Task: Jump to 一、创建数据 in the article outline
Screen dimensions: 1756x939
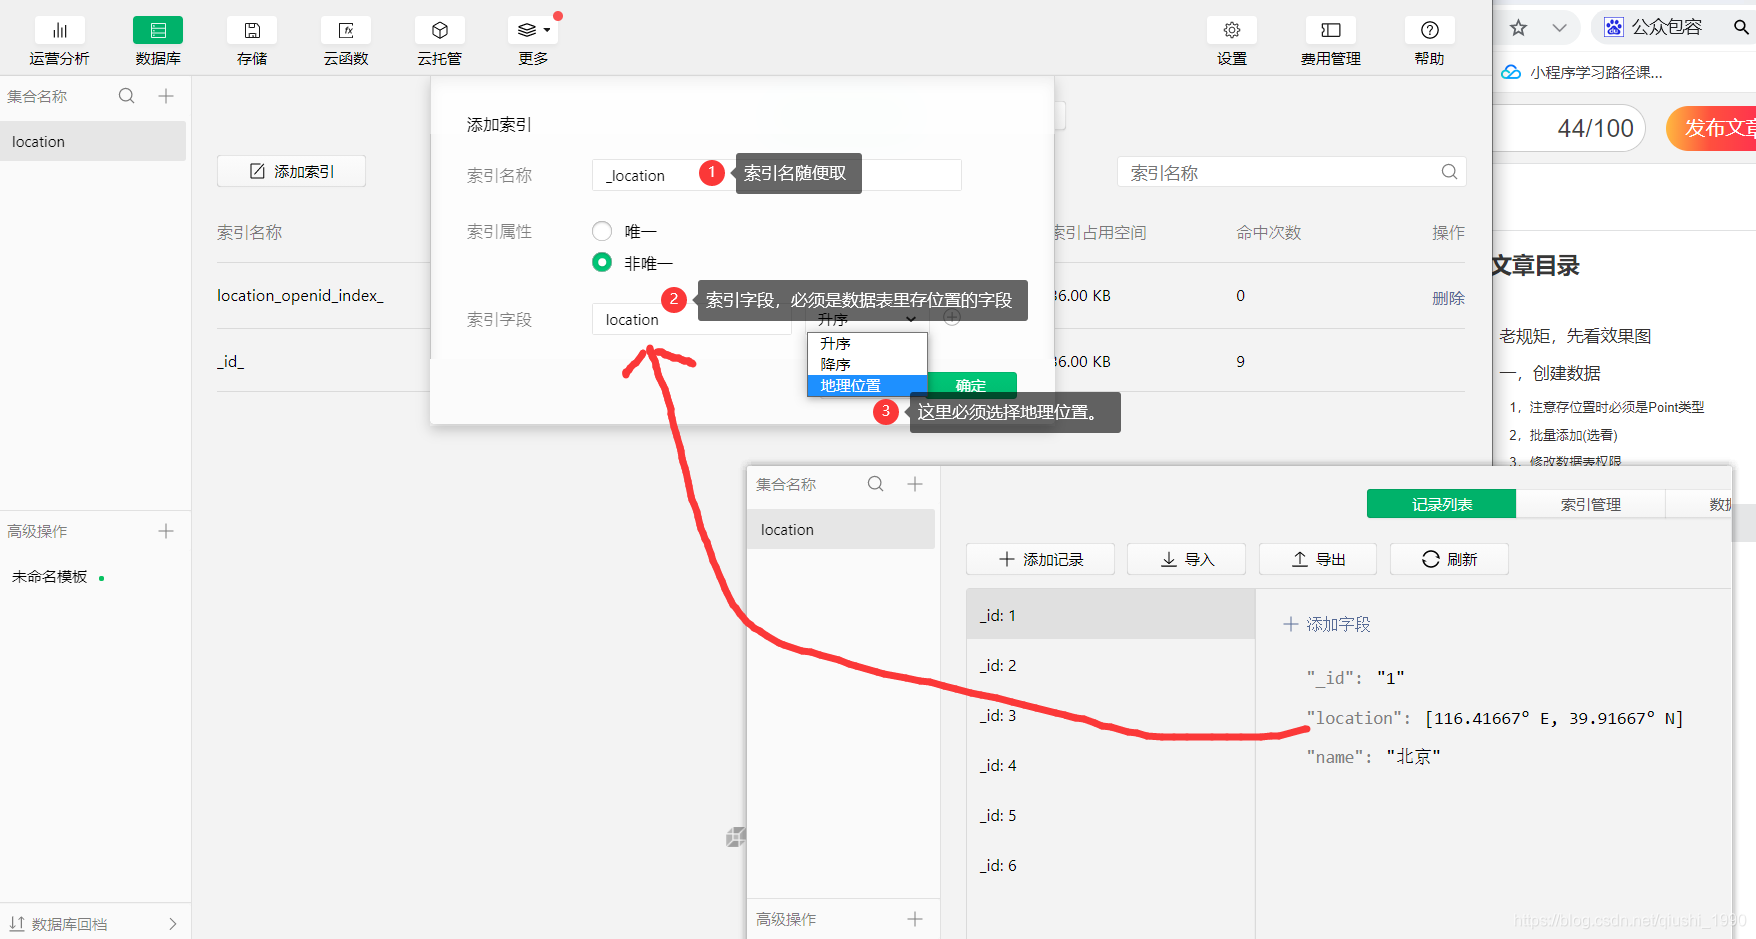Action: pyautogui.click(x=1550, y=373)
